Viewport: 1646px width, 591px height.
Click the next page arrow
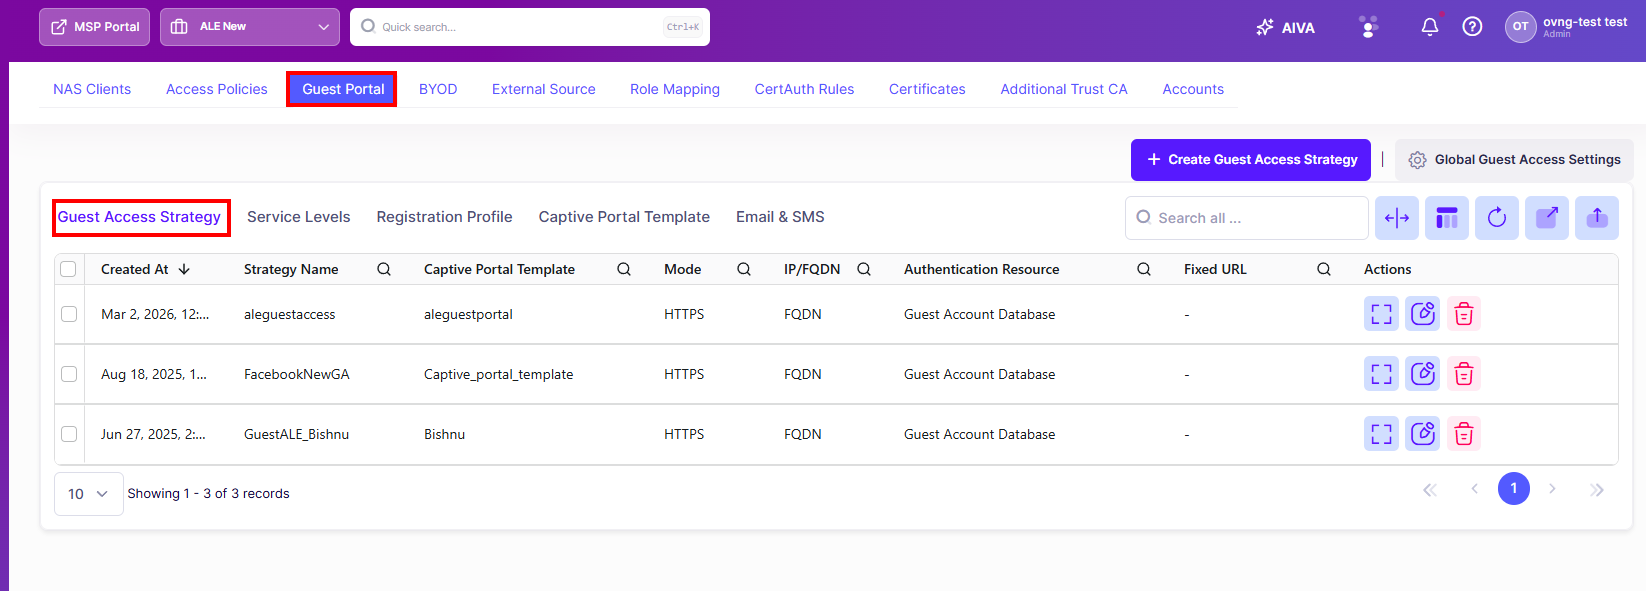tap(1552, 488)
